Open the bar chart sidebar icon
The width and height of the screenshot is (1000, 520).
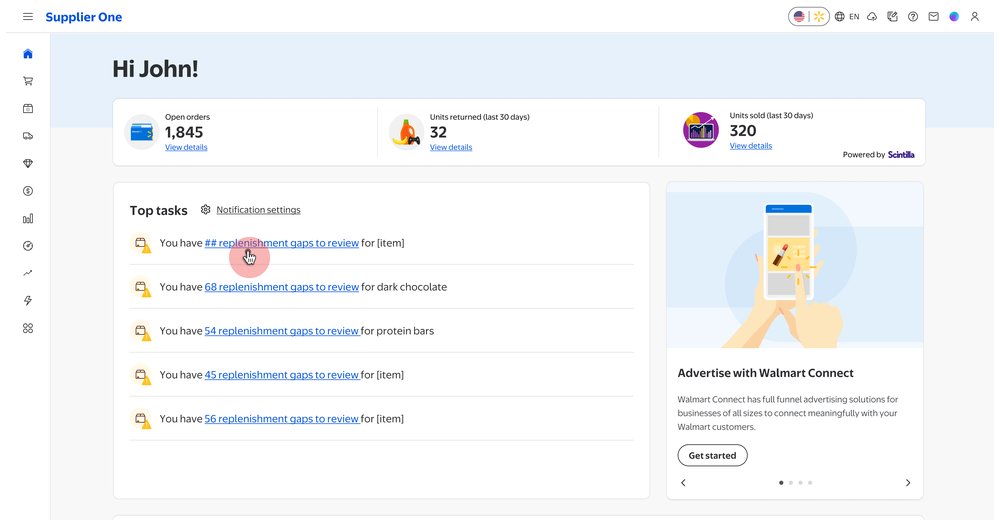(28, 218)
